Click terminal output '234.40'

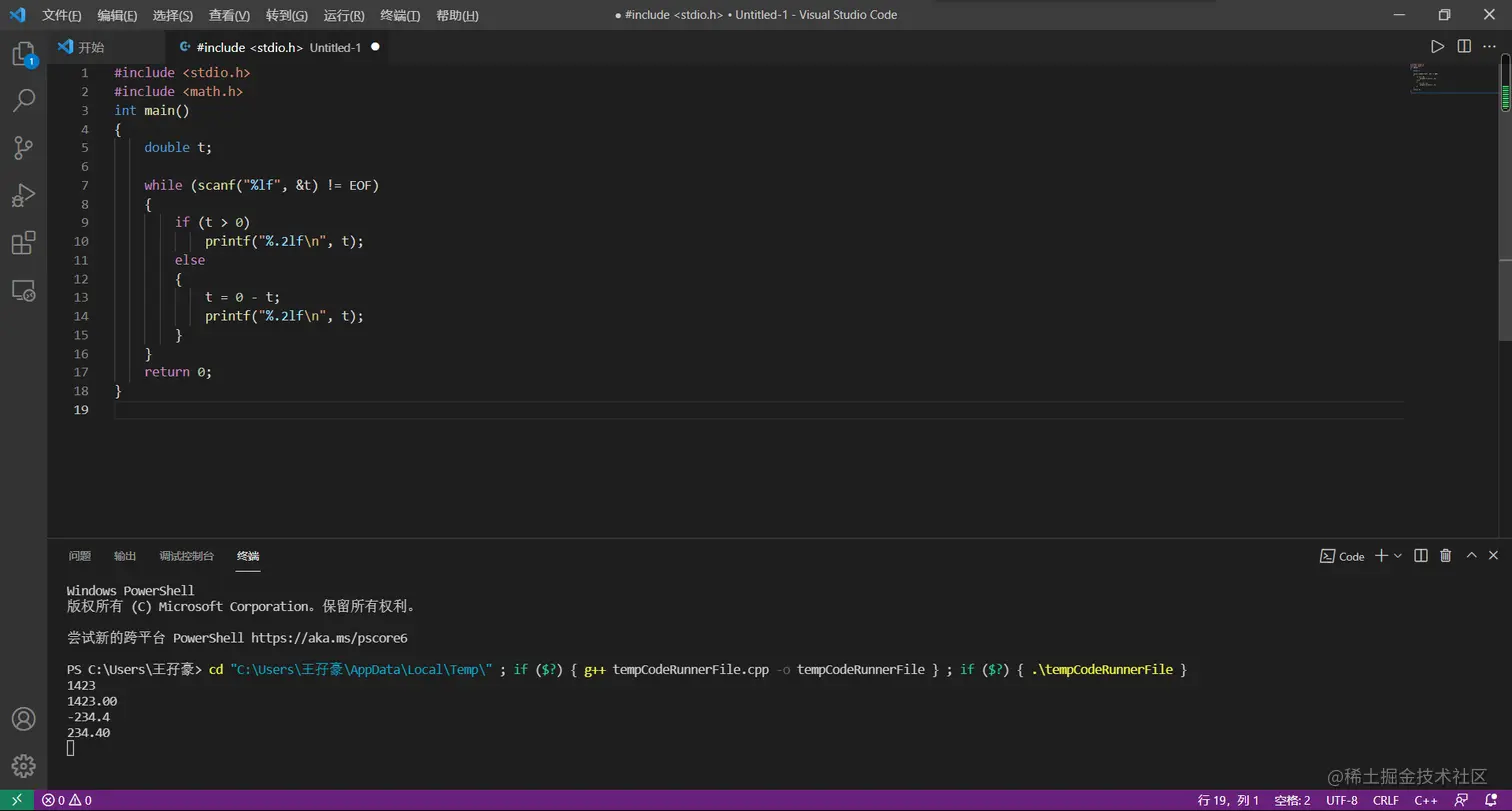coord(88,733)
